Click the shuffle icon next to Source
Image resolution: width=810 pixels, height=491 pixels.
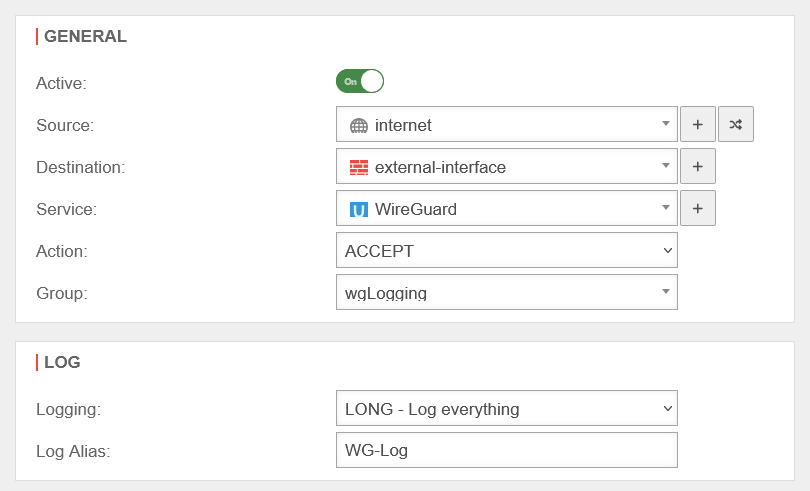tap(736, 125)
